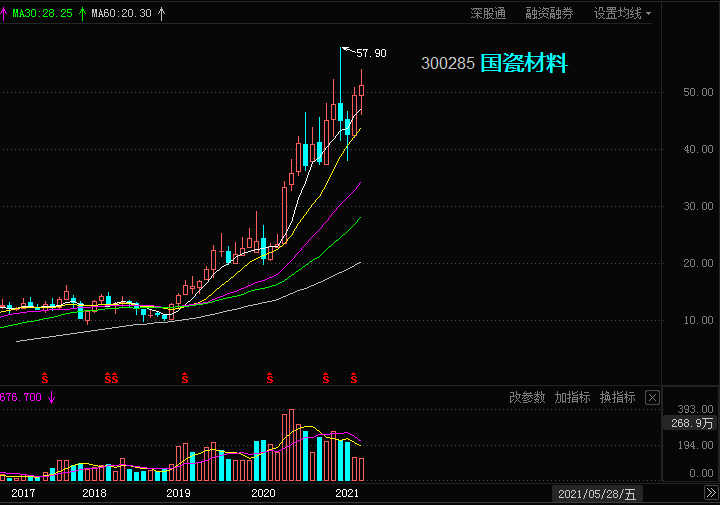This screenshot has height=505, width=720.
Task: Click double-arrow icon at bottom right
Action: 711,493
